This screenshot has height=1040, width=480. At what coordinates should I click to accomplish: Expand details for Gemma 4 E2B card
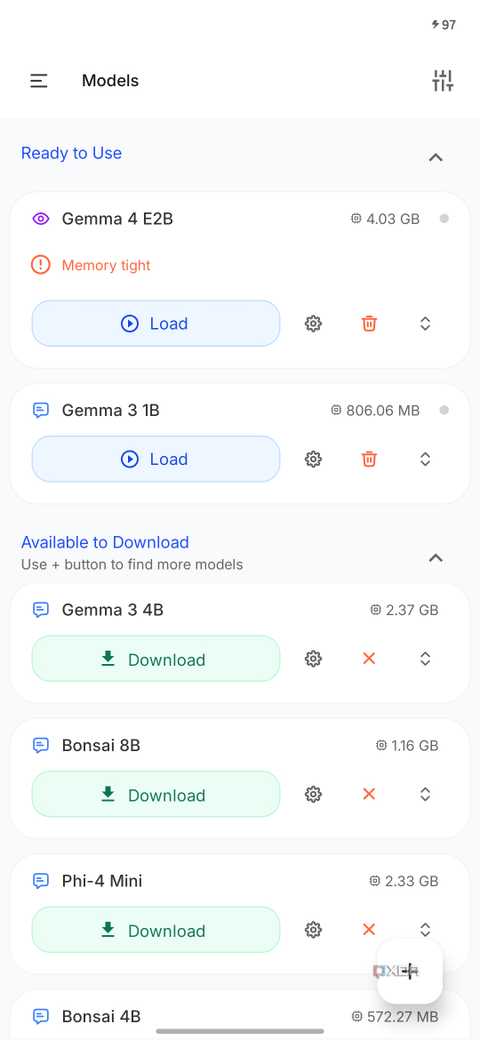coord(426,324)
